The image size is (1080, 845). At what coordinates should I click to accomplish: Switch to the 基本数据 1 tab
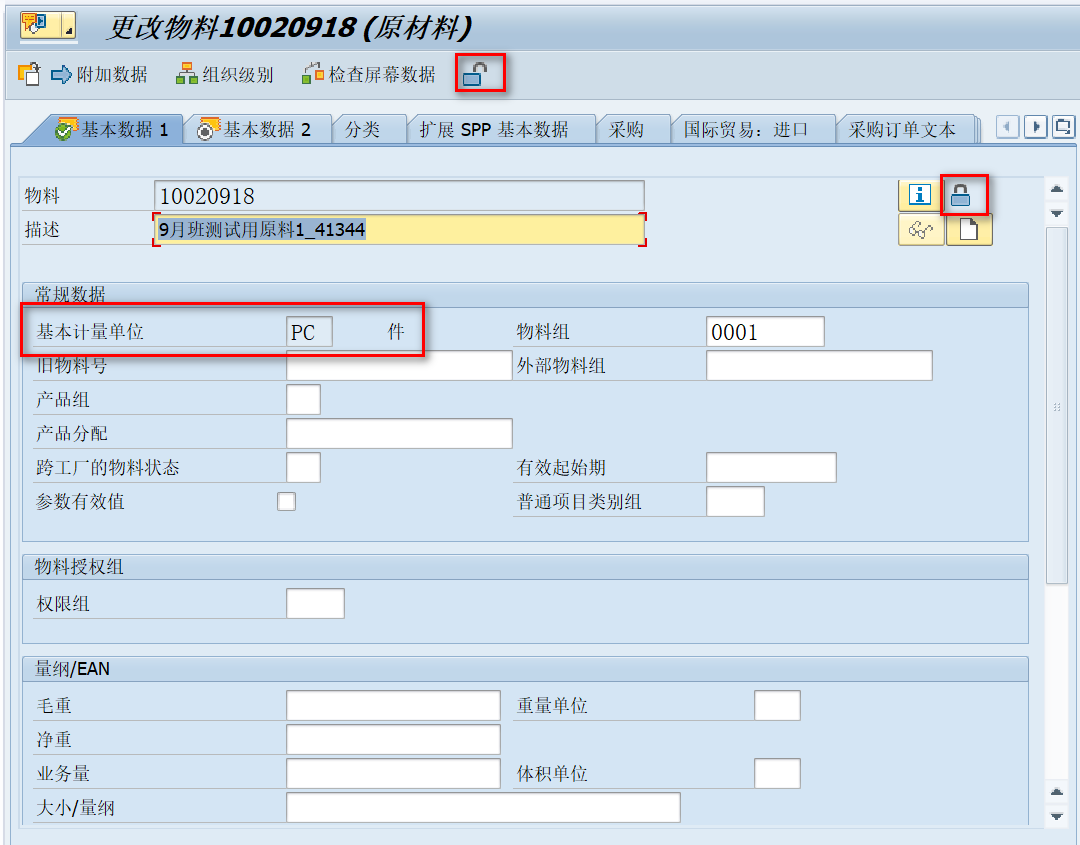pyautogui.click(x=112, y=129)
